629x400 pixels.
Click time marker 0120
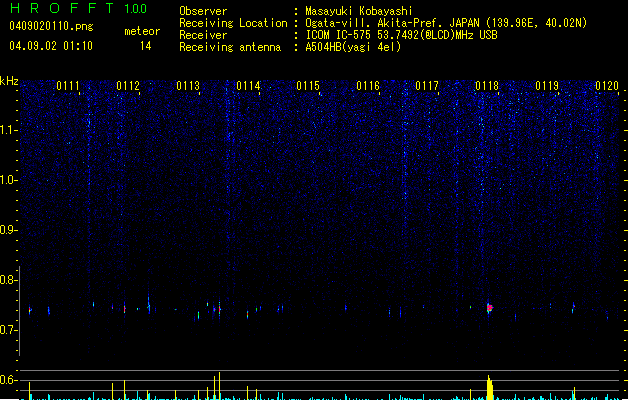click(x=607, y=86)
